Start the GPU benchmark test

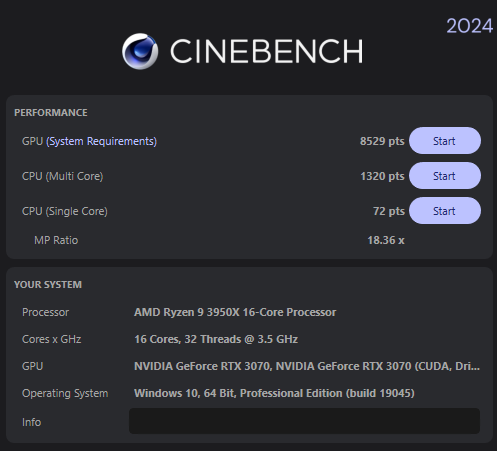pos(446,141)
